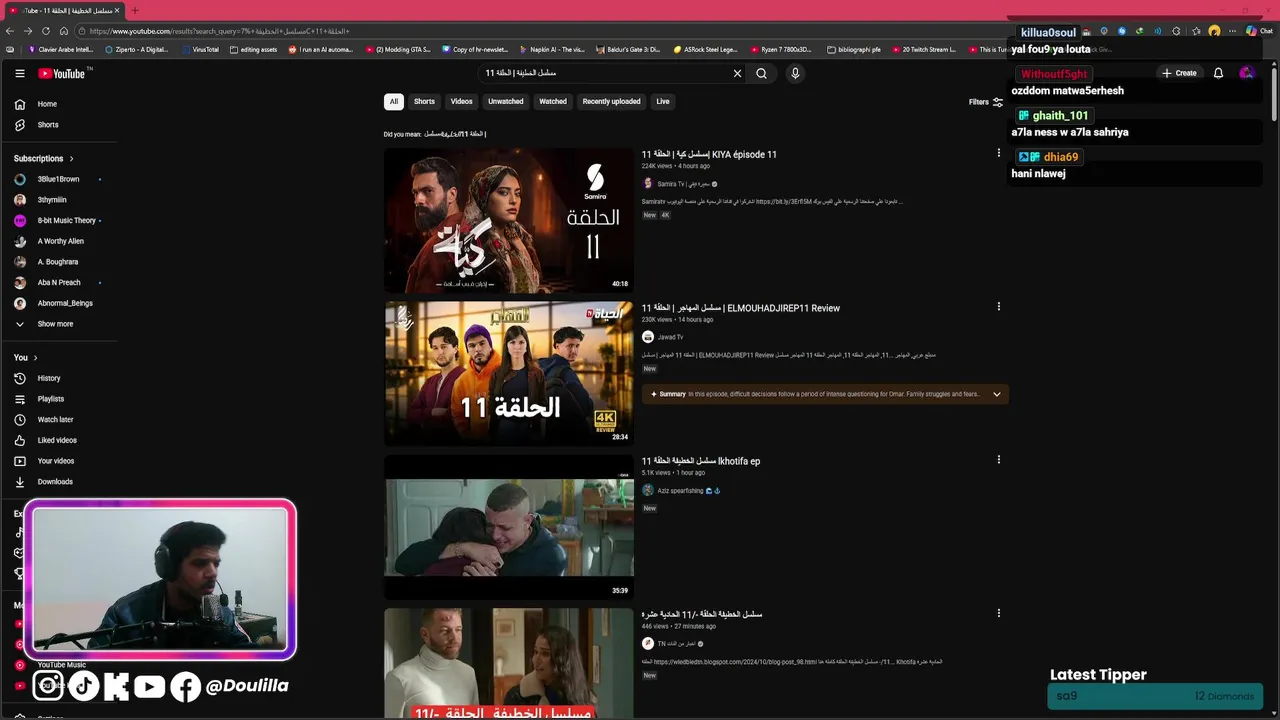
Task: Play the KIYA episode 11 thumbnail
Action: pyautogui.click(x=509, y=220)
